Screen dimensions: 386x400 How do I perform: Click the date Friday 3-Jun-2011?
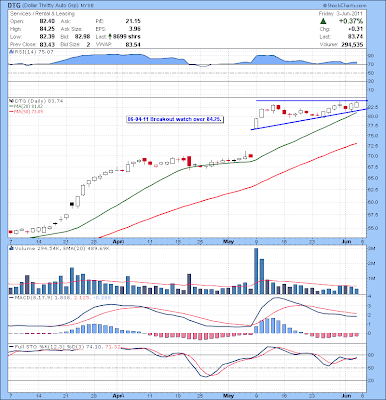coord(341,14)
